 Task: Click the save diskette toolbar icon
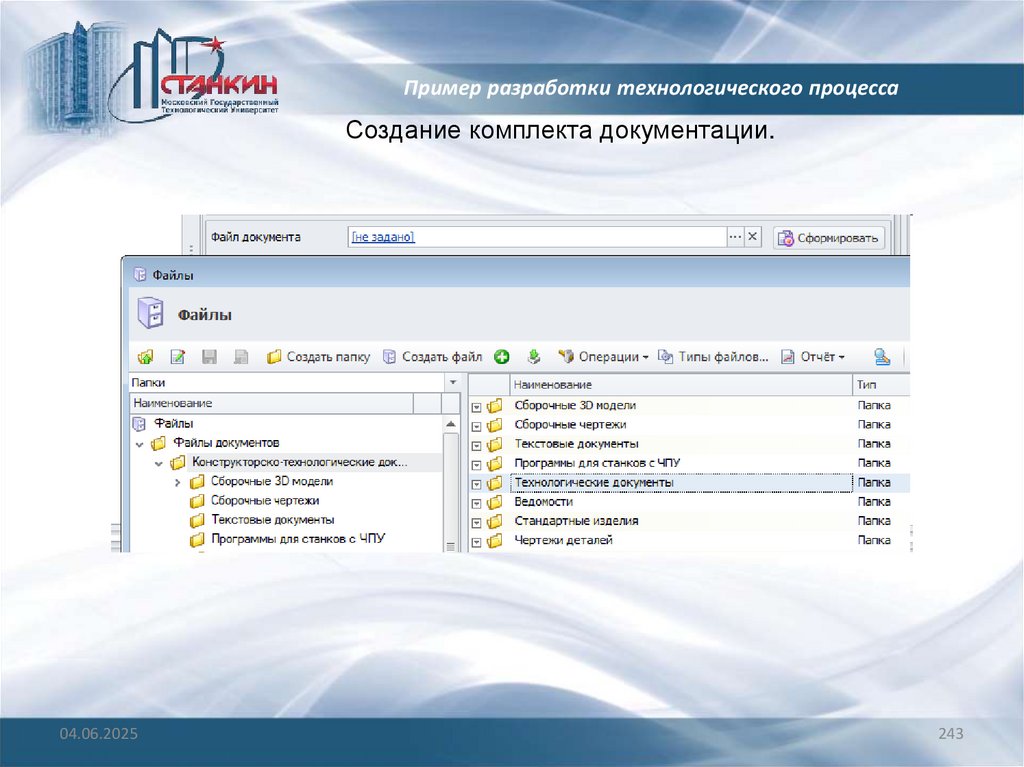[x=209, y=357]
